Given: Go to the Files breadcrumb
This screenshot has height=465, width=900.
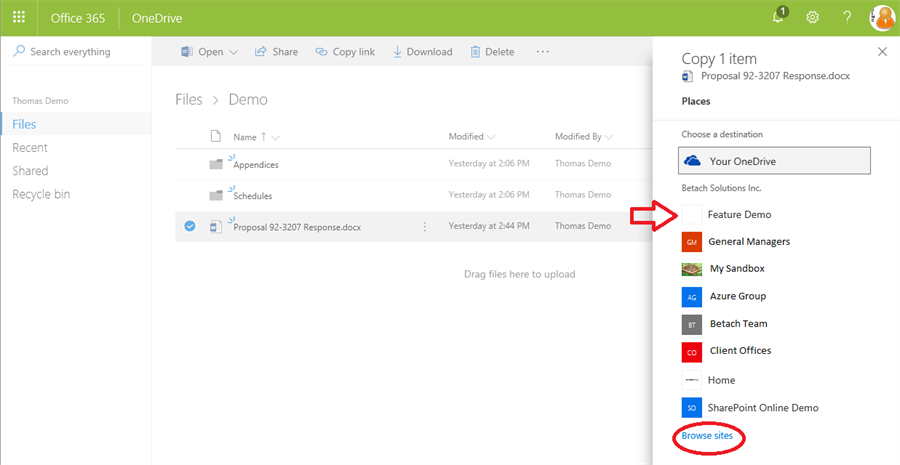Looking at the screenshot, I should pos(189,100).
